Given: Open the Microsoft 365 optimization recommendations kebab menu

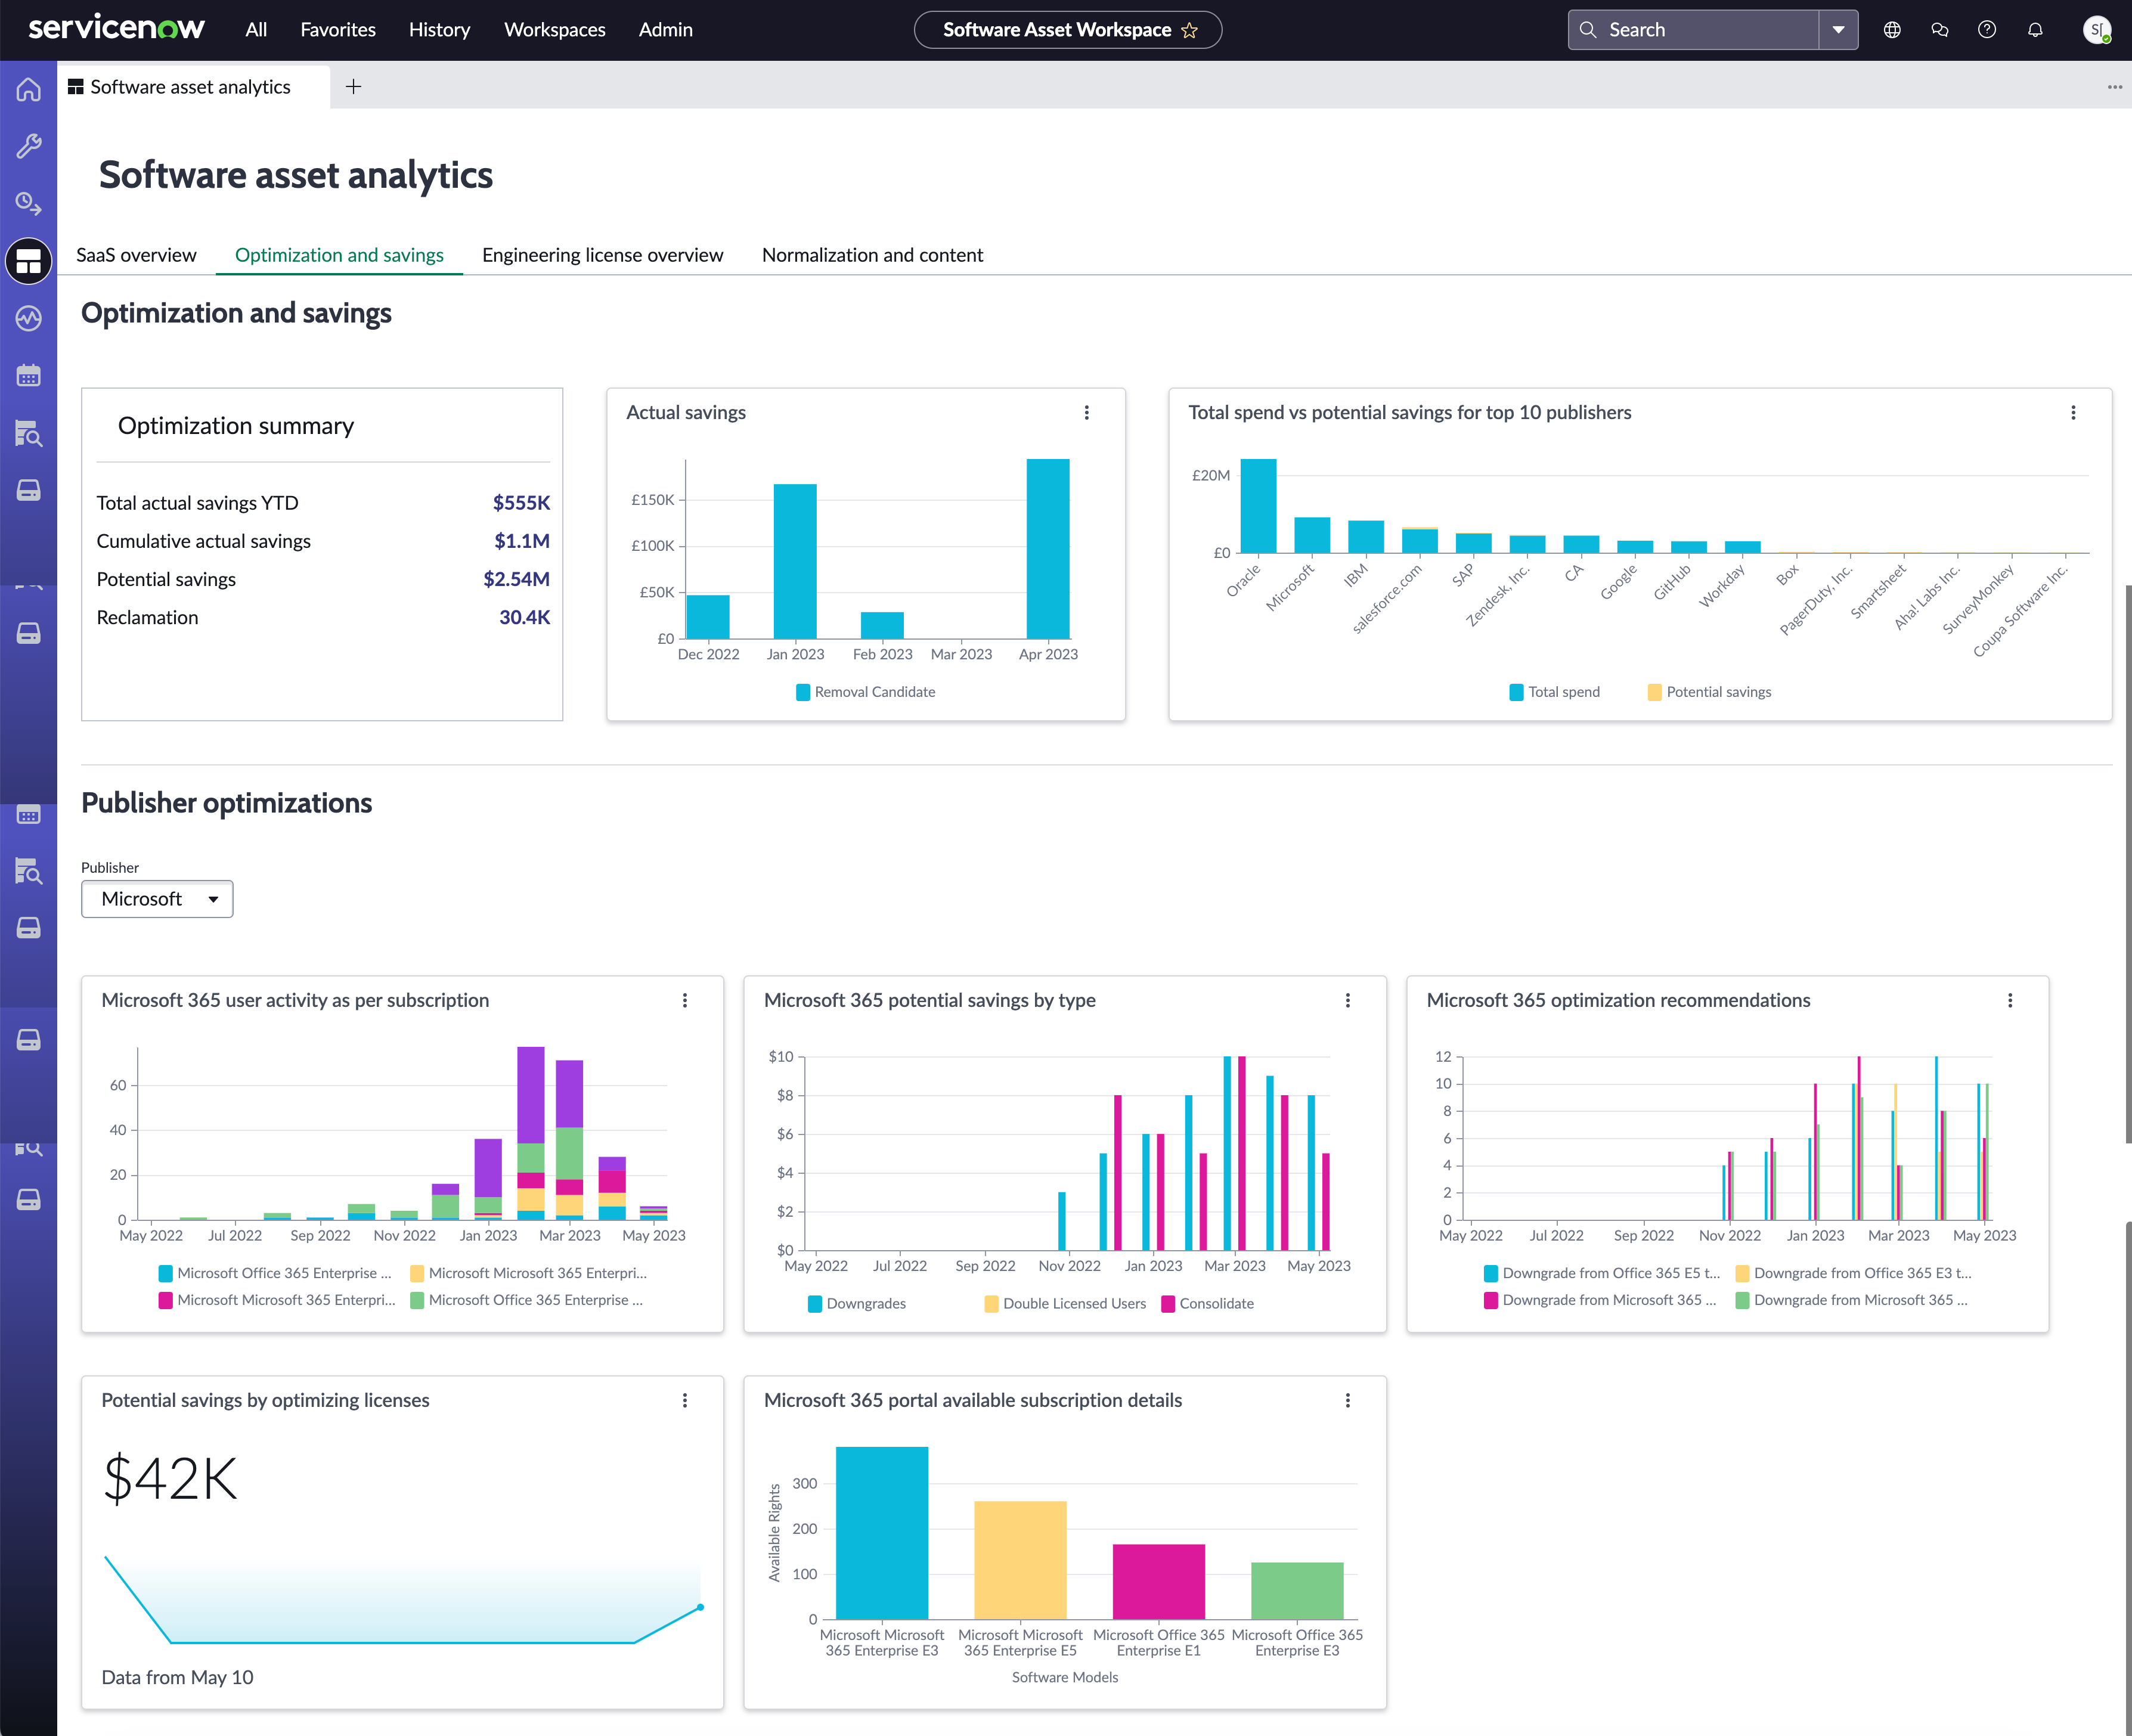Looking at the screenshot, I should 2010,1000.
